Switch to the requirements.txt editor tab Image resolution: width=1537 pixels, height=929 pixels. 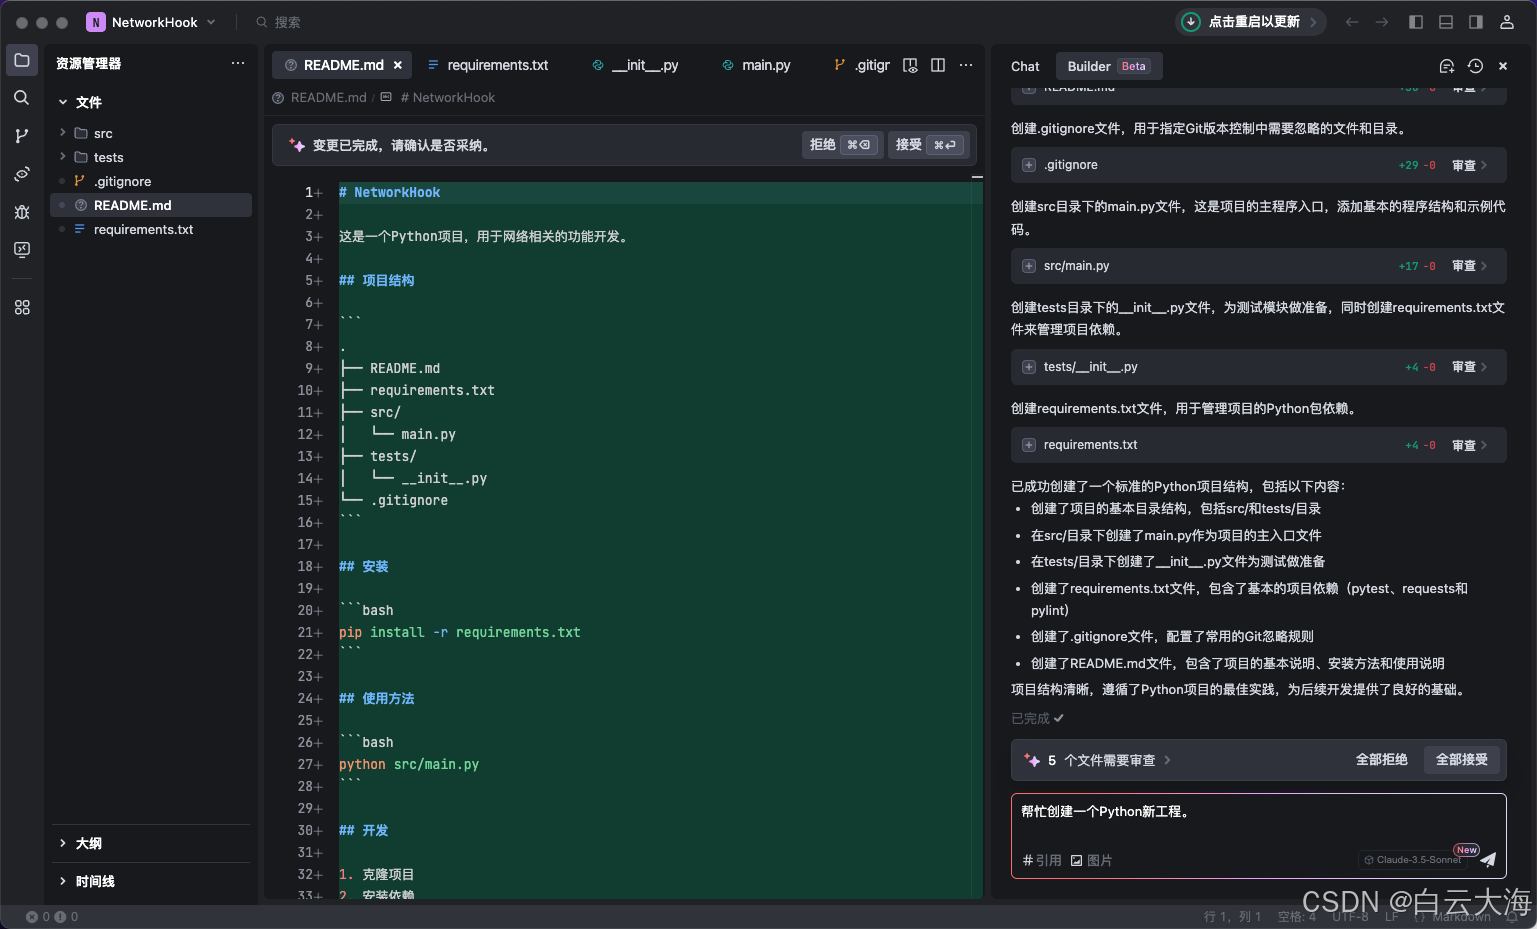click(488, 65)
